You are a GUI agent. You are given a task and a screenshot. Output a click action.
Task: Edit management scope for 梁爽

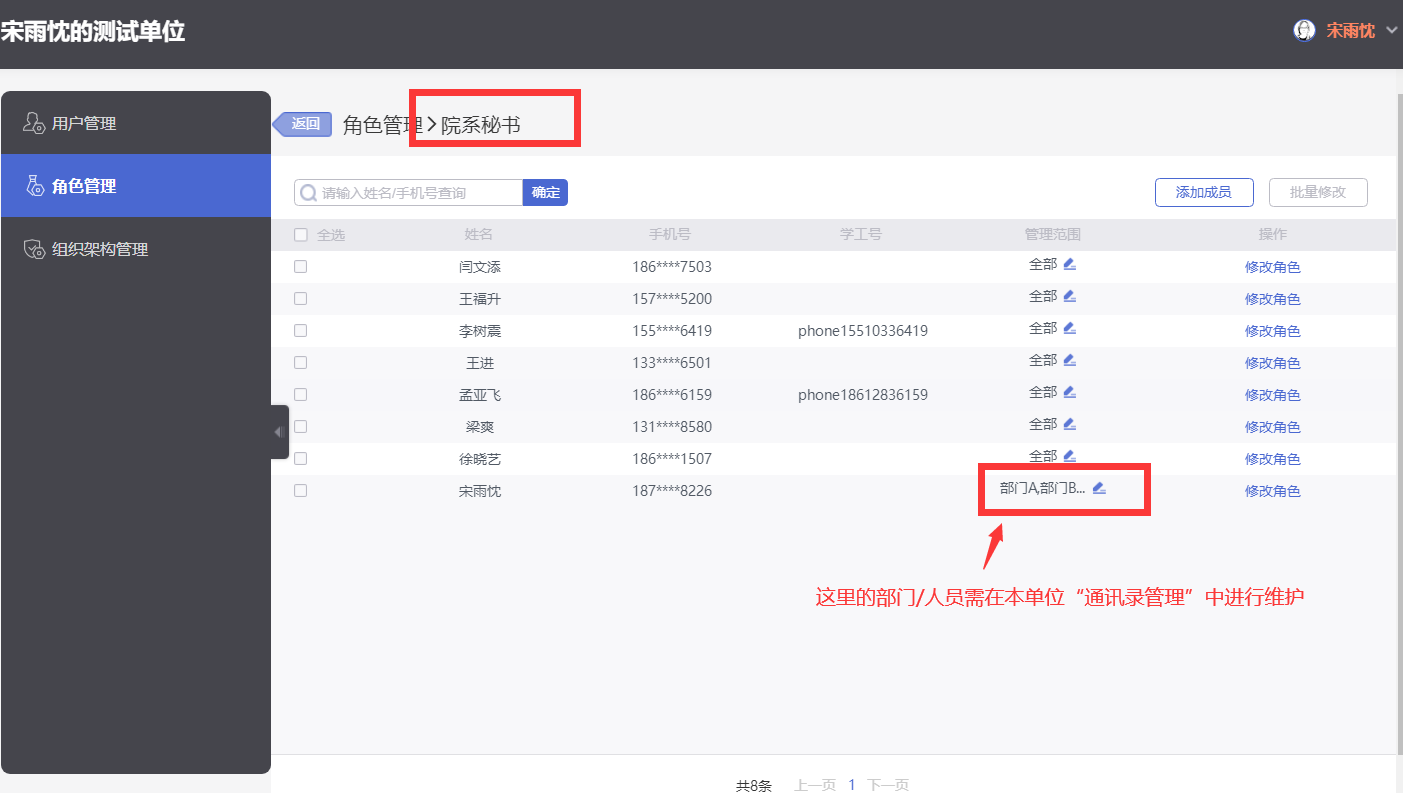(x=1069, y=424)
